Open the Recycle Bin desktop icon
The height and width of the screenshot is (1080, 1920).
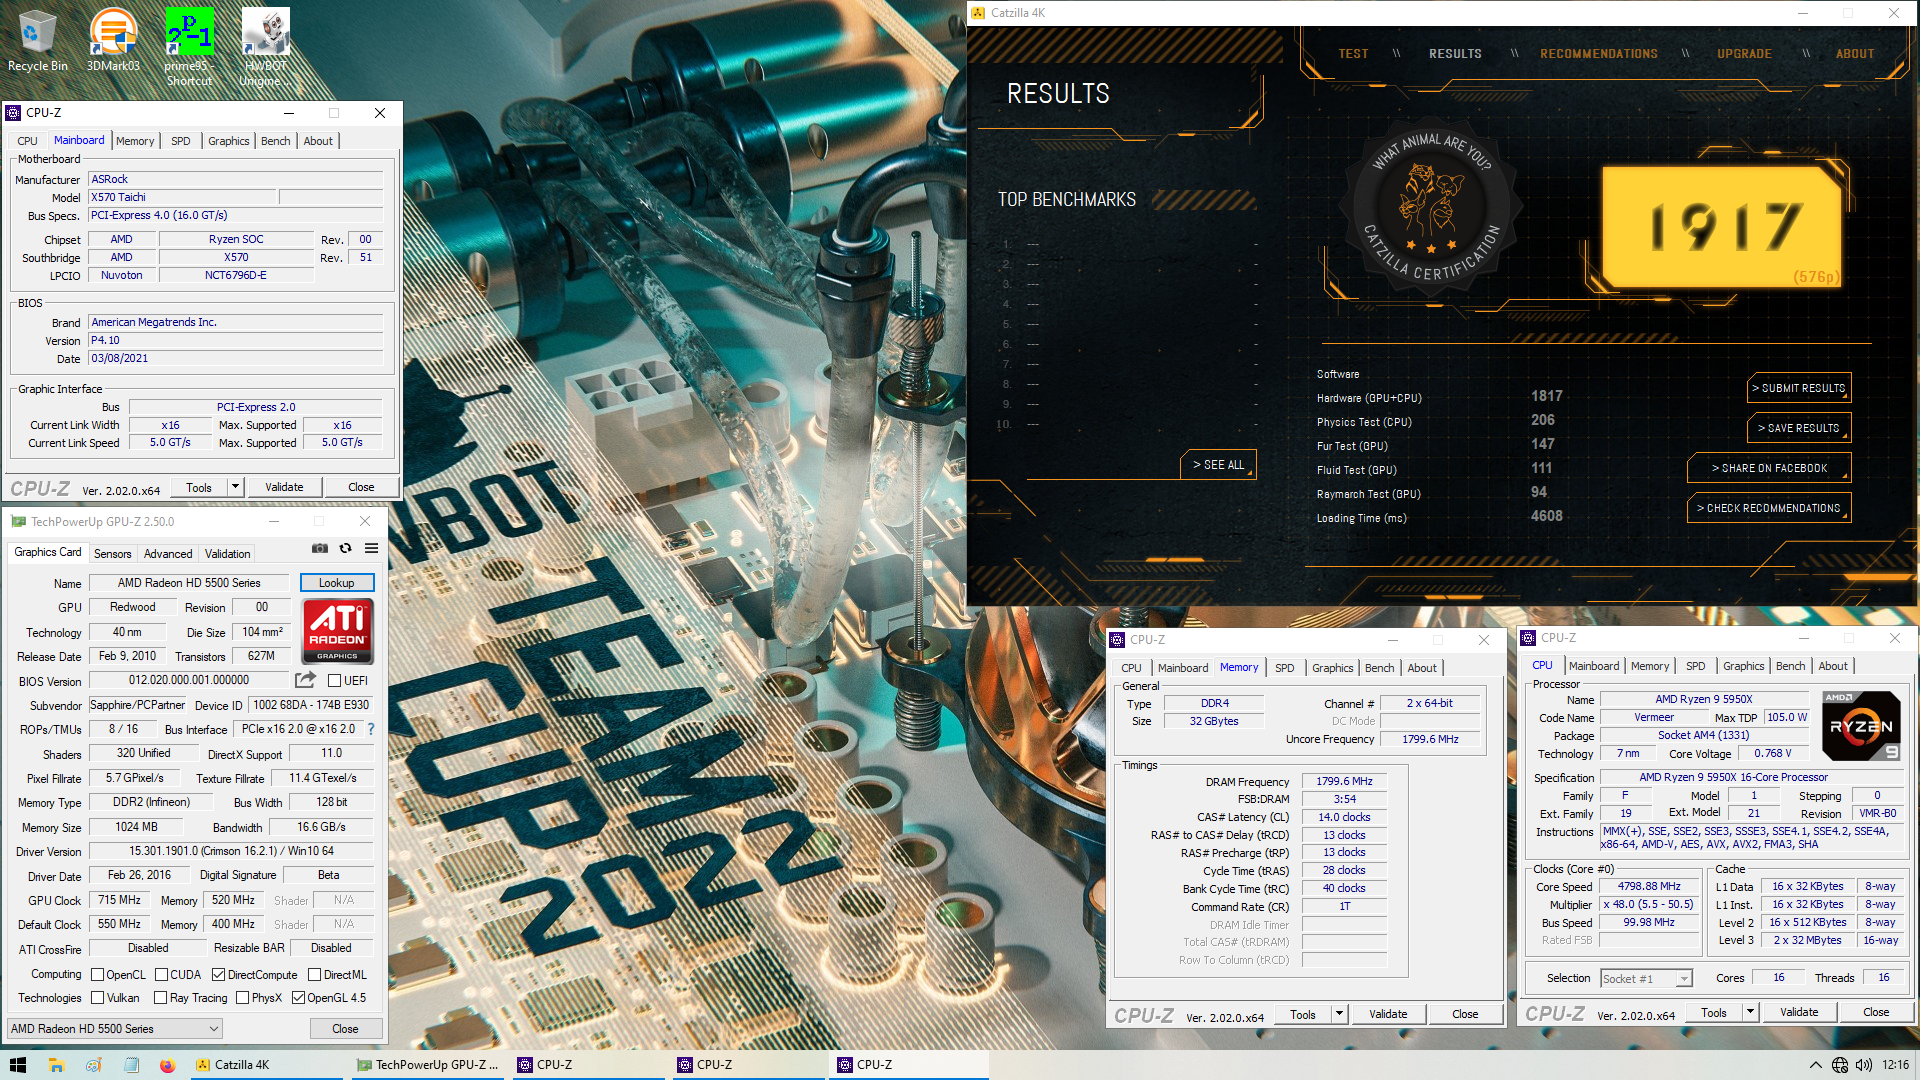pyautogui.click(x=37, y=40)
